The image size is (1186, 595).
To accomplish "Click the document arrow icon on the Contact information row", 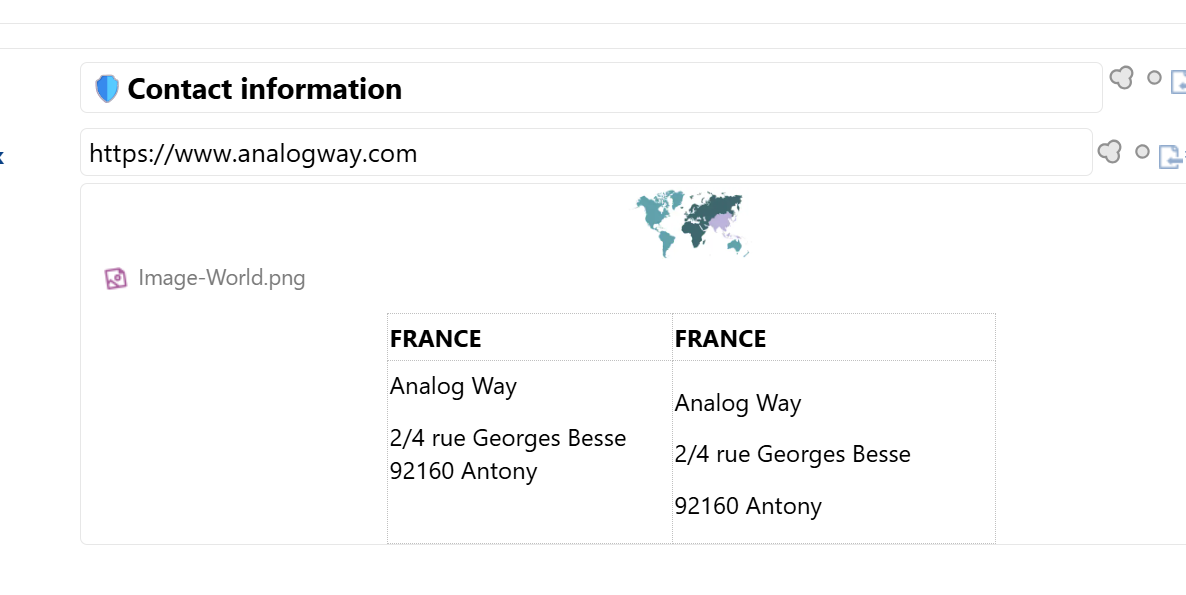I will coord(1178,82).
